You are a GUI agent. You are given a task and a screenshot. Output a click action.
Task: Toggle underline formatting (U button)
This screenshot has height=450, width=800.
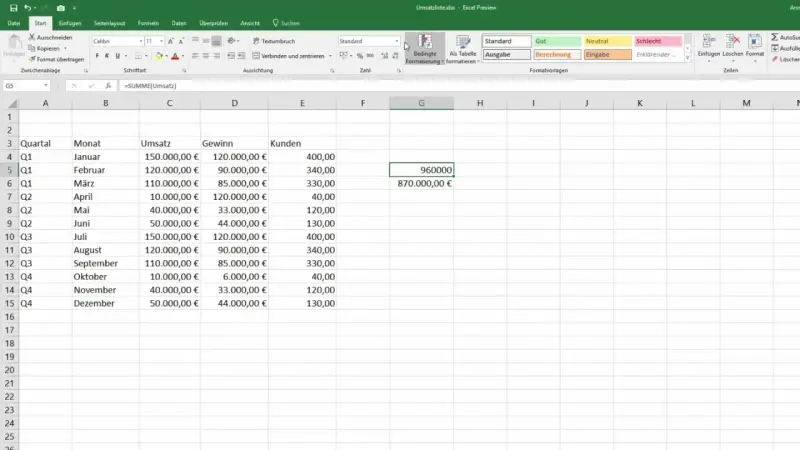tap(117, 56)
